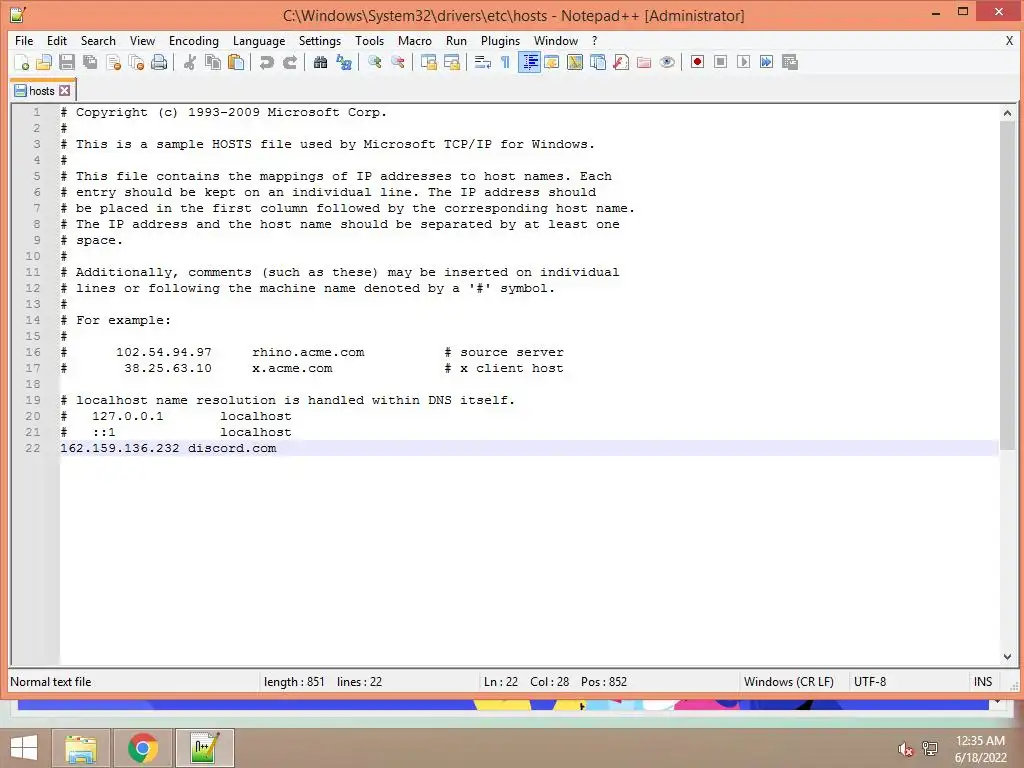Open the Window menu
The width and height of the screenshot is (1024, 768).
556,40
